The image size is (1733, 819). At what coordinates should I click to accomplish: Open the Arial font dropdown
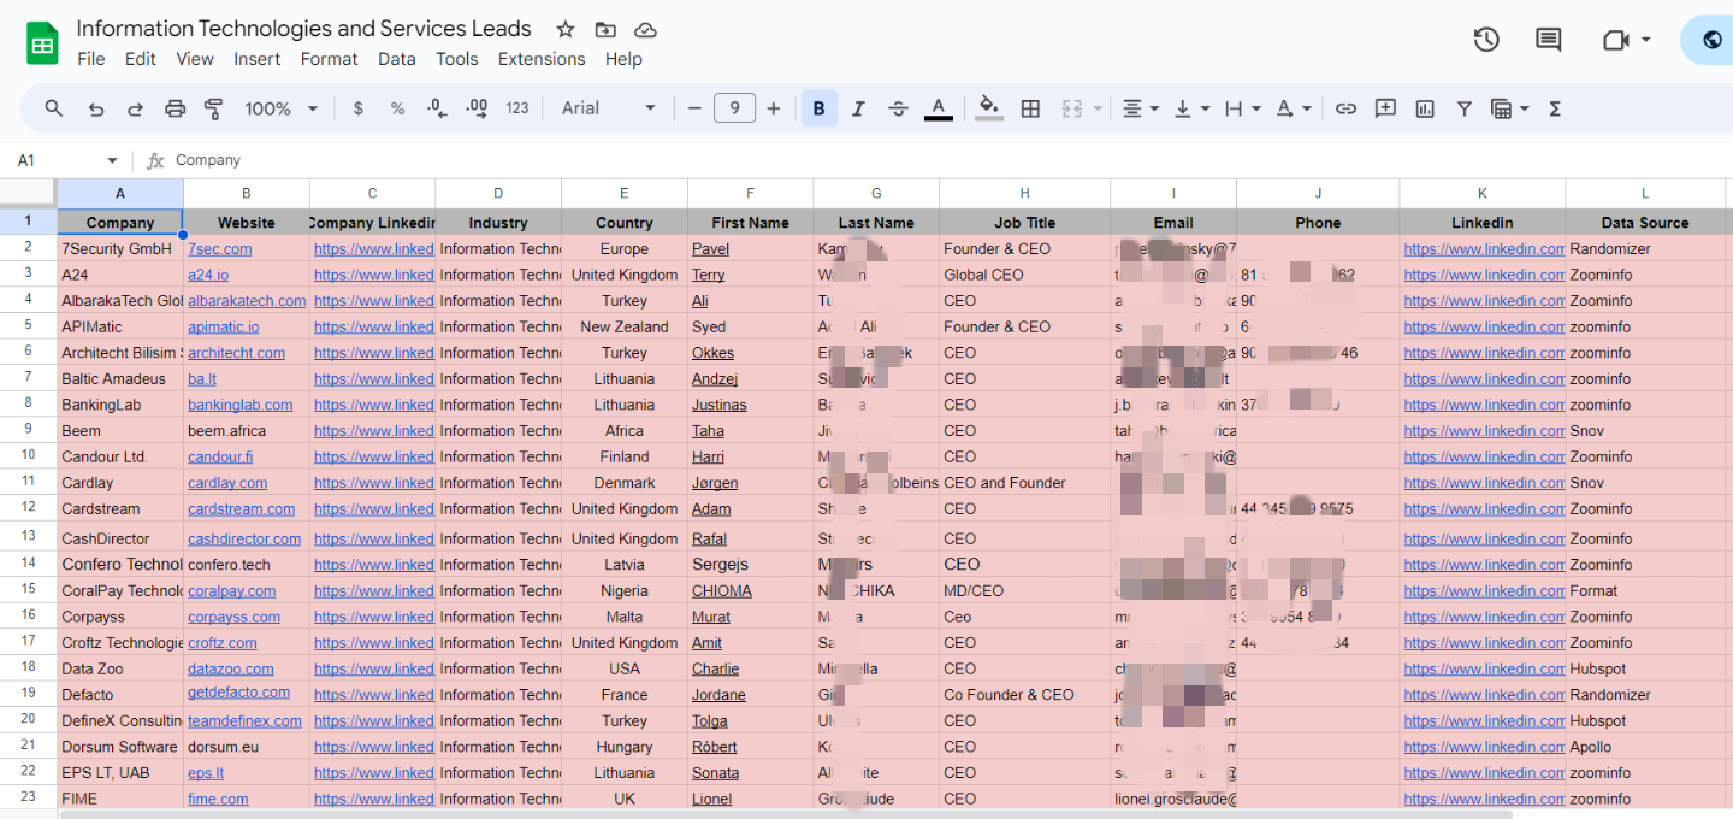click(608, 108)
